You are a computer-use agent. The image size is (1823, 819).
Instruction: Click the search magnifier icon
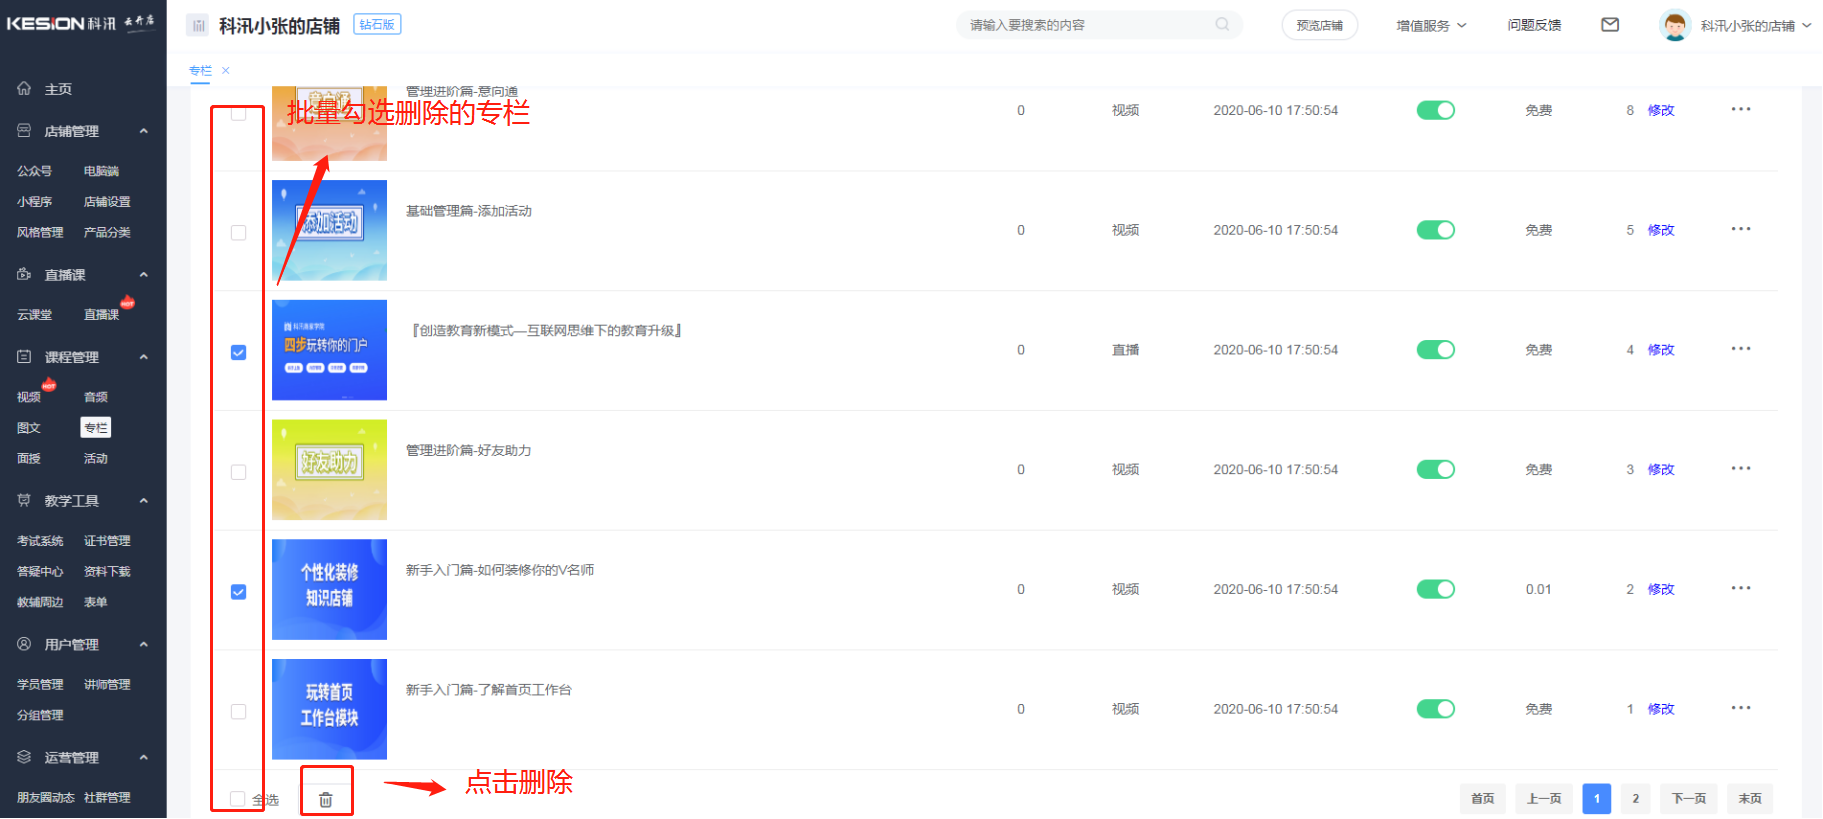1222,25
